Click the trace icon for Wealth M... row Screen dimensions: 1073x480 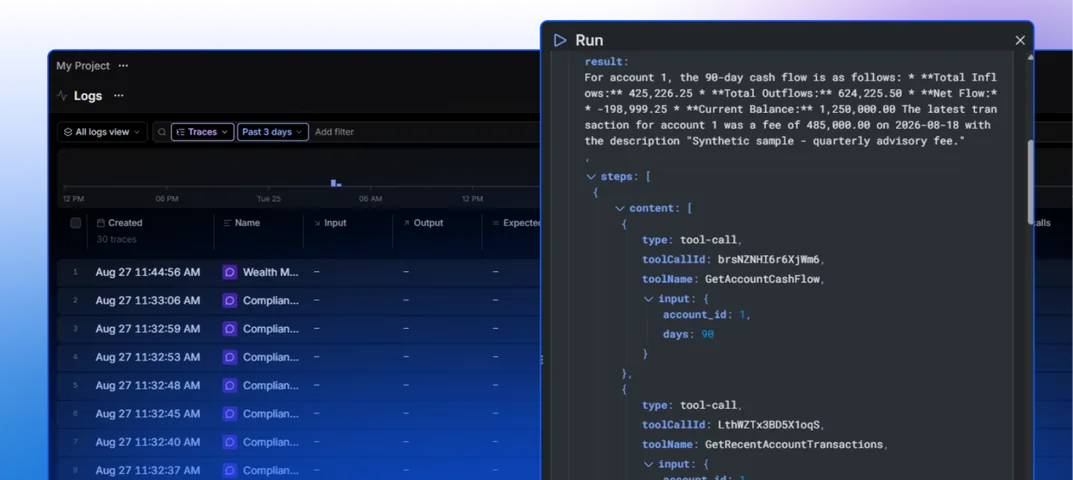click(230, 273)
